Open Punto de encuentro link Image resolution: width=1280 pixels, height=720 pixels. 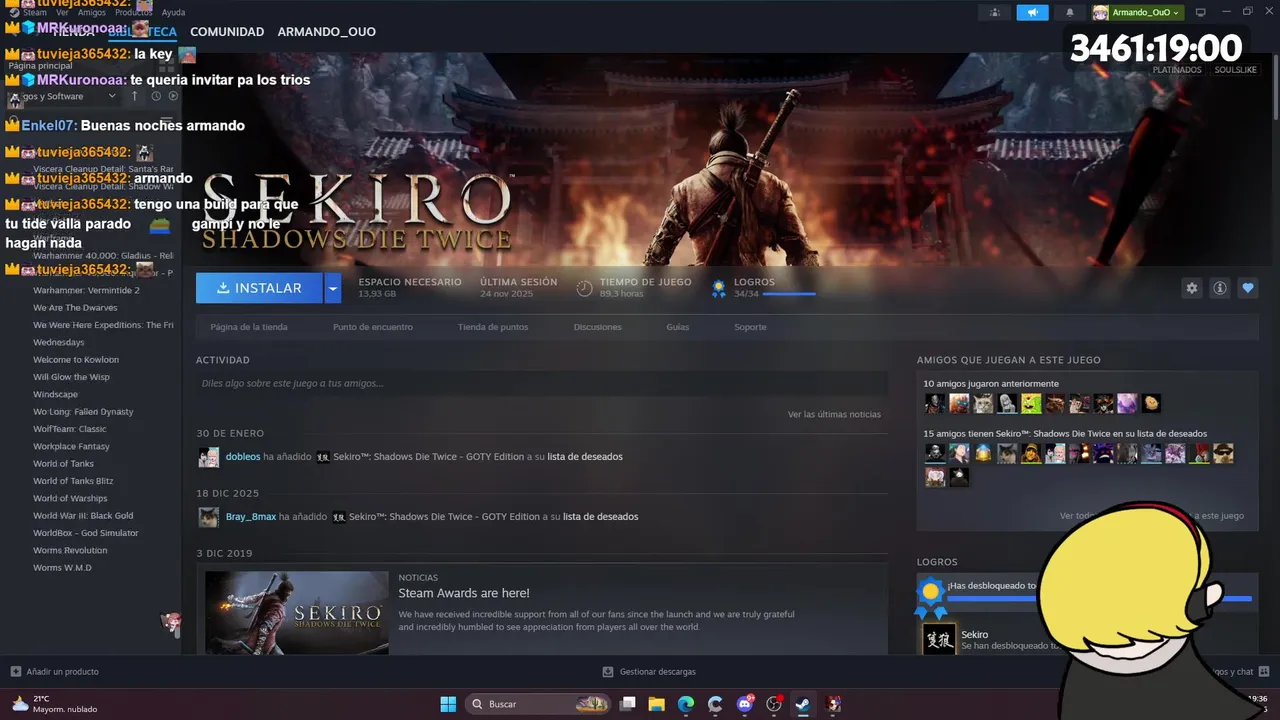(373, 327)
